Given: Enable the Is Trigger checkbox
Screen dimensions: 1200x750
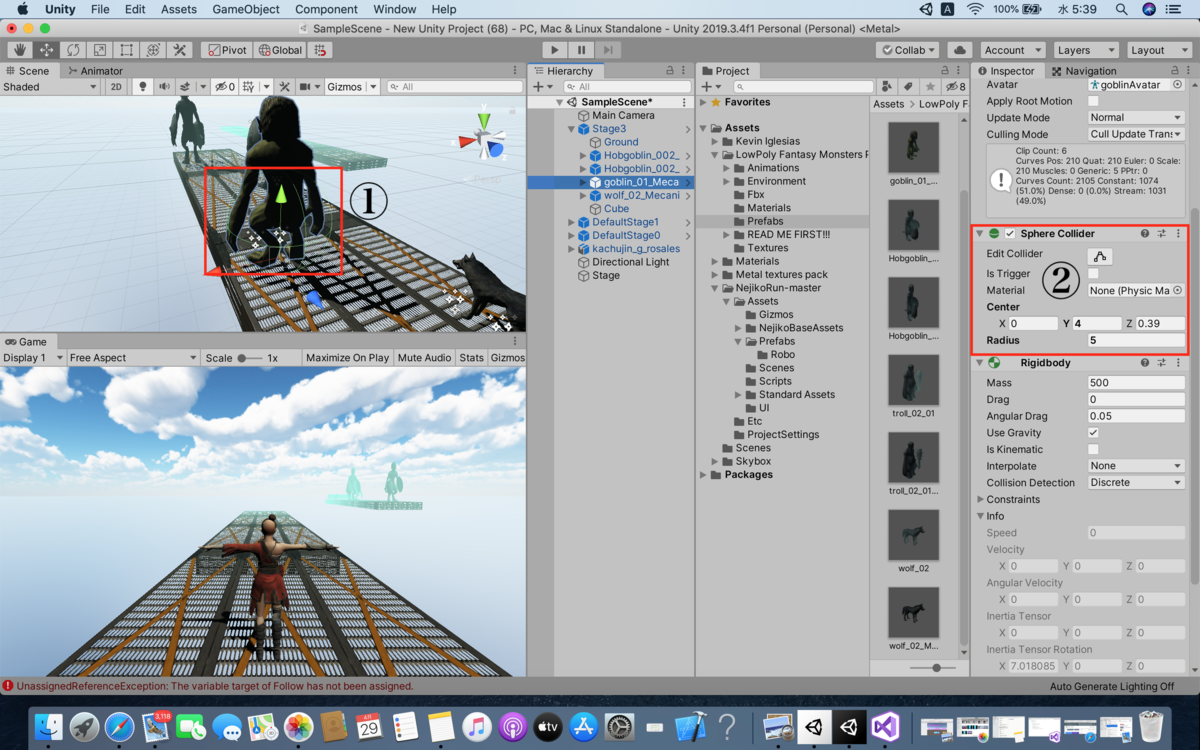Looking at the screenshot, I should [x=1093, y=274].
